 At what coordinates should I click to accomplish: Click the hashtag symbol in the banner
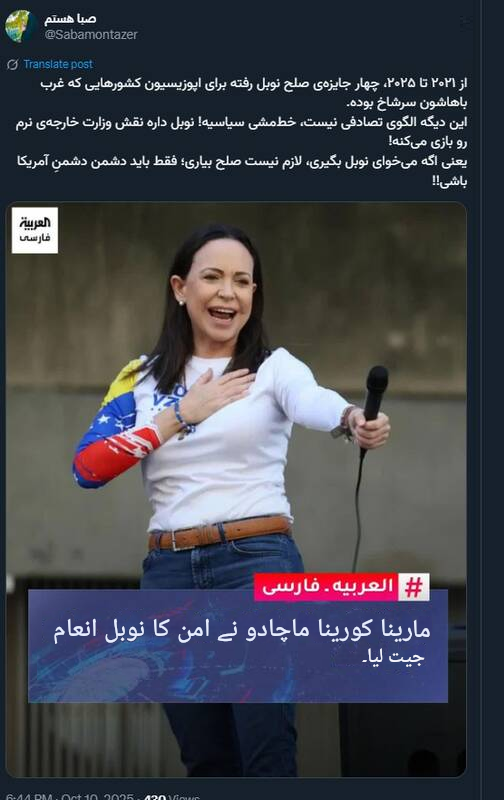[x=413, y=587]
